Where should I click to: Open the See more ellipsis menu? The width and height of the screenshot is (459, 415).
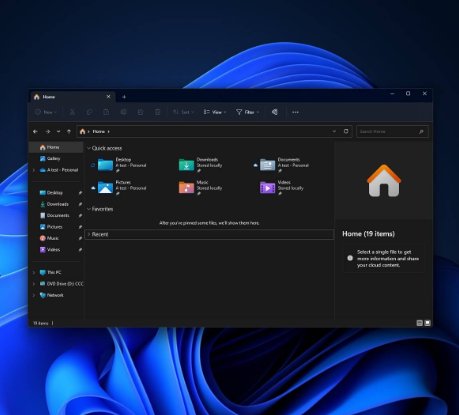pos(295,112)
